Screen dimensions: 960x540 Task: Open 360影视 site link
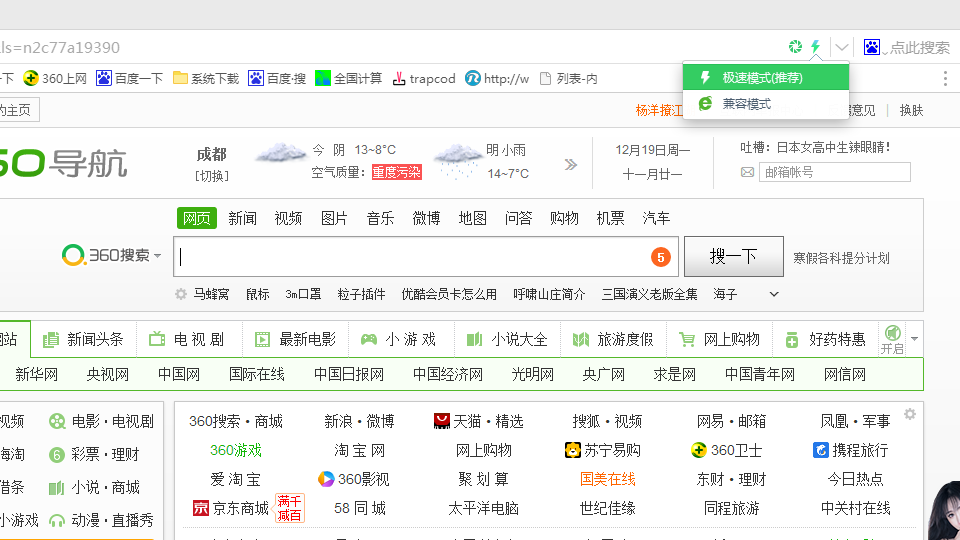(x=354, y=479)
